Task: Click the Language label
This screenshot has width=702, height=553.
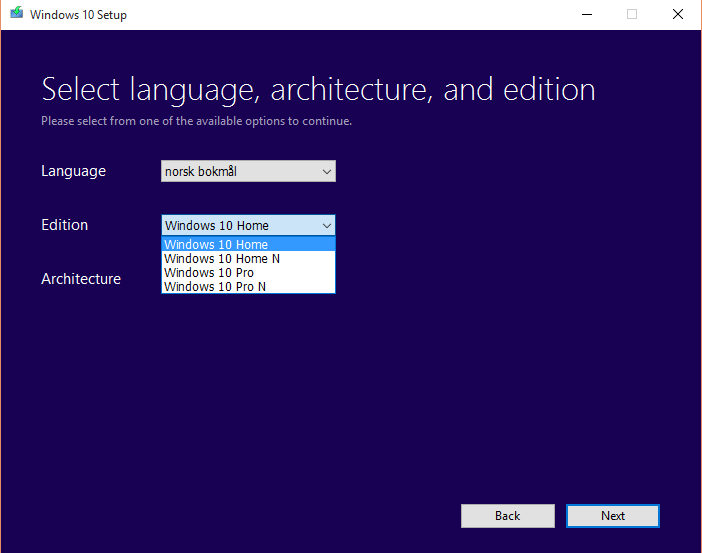Action: tap(73, 171)
